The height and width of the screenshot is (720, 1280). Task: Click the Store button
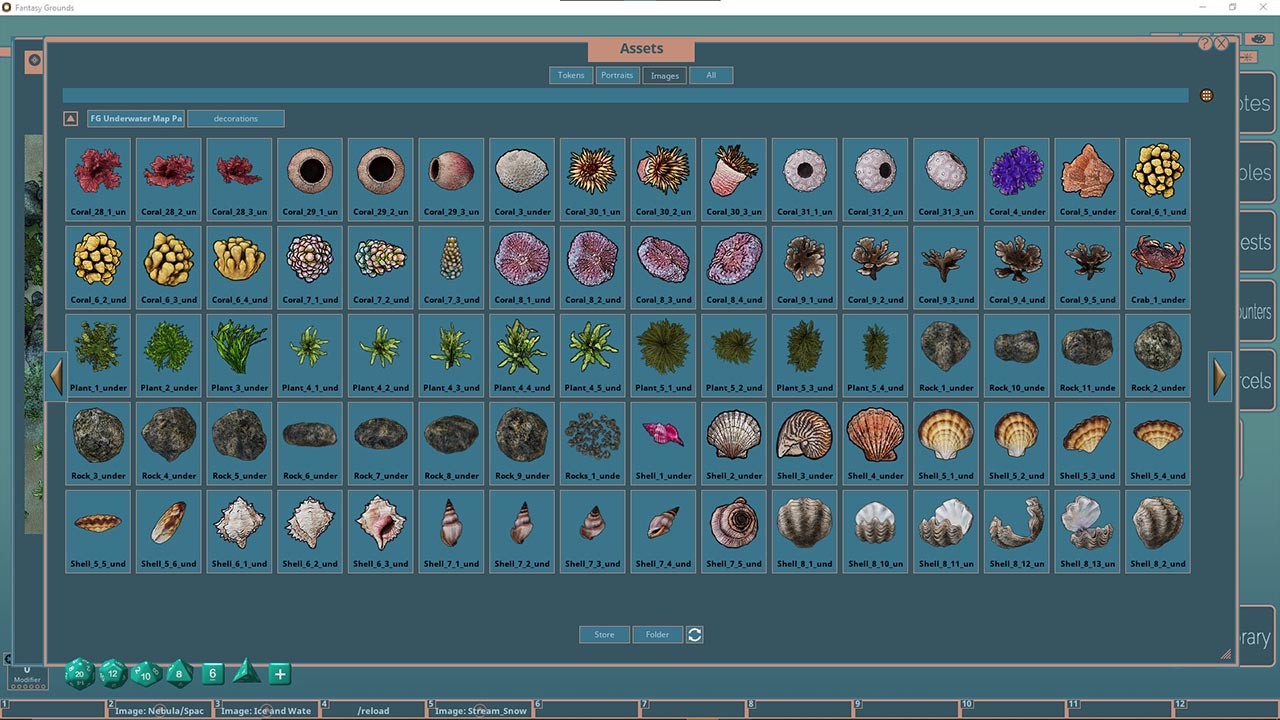click(604, 634)
